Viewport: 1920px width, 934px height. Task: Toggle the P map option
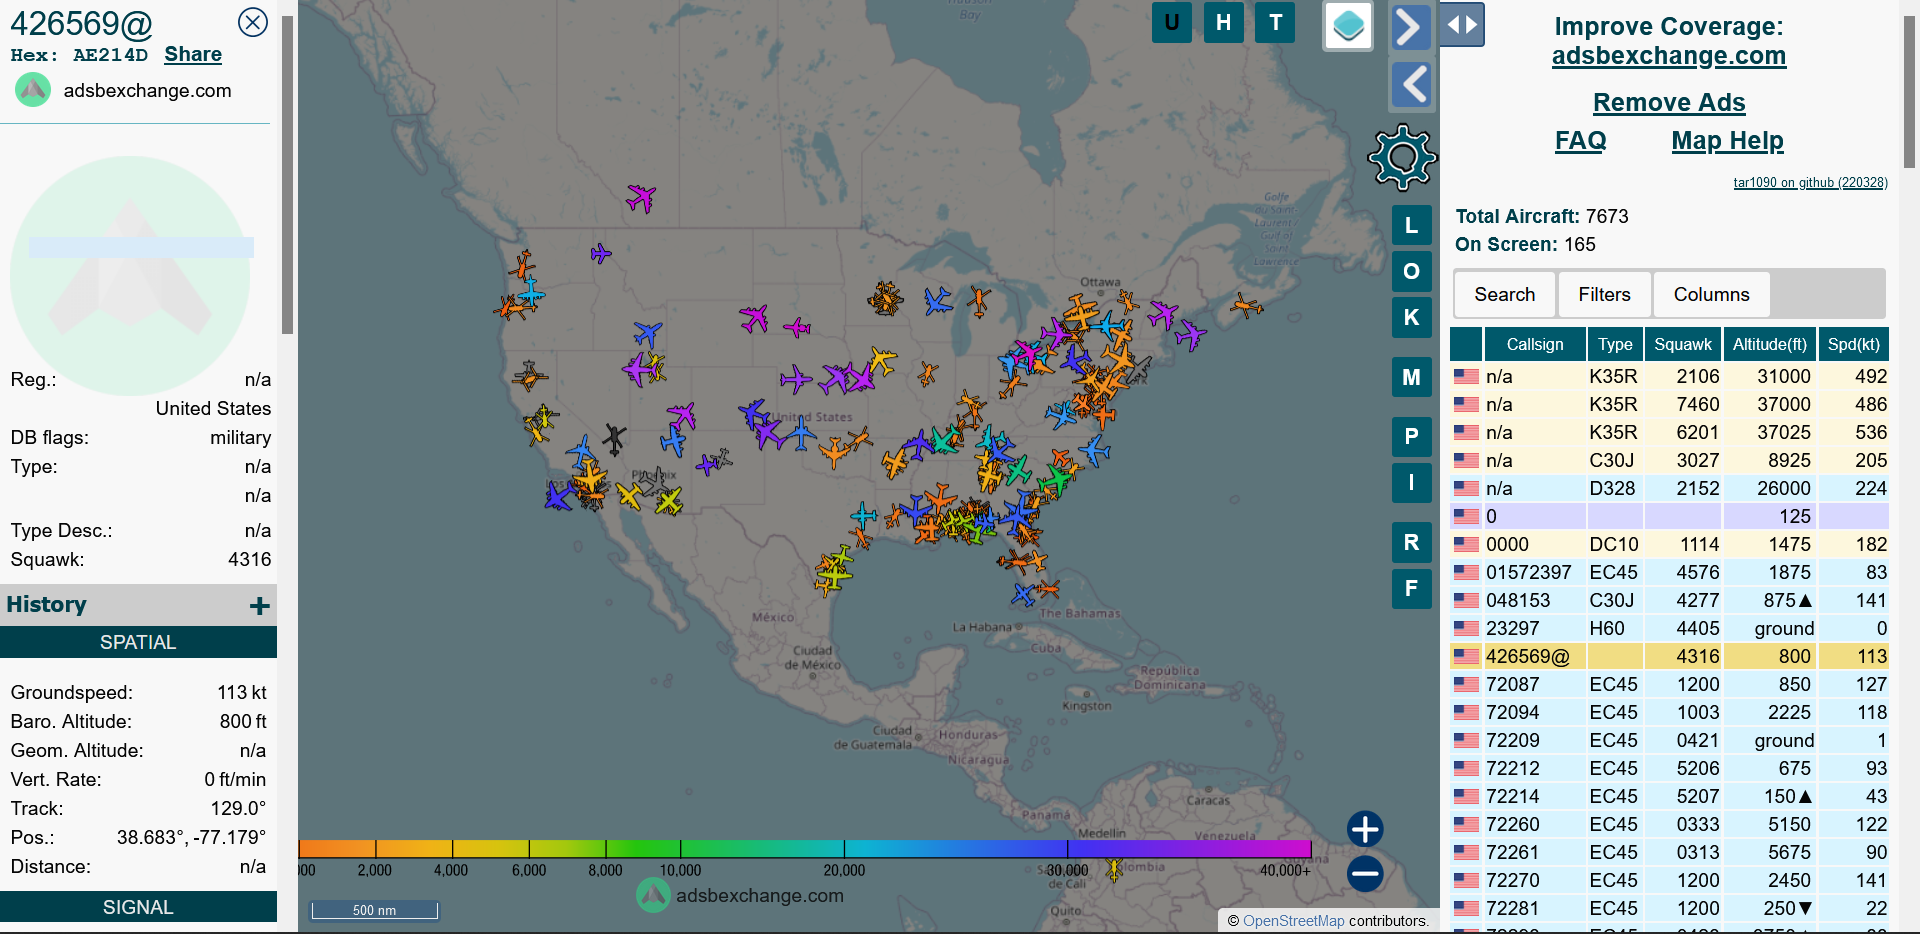click(x=1411, y=436)
